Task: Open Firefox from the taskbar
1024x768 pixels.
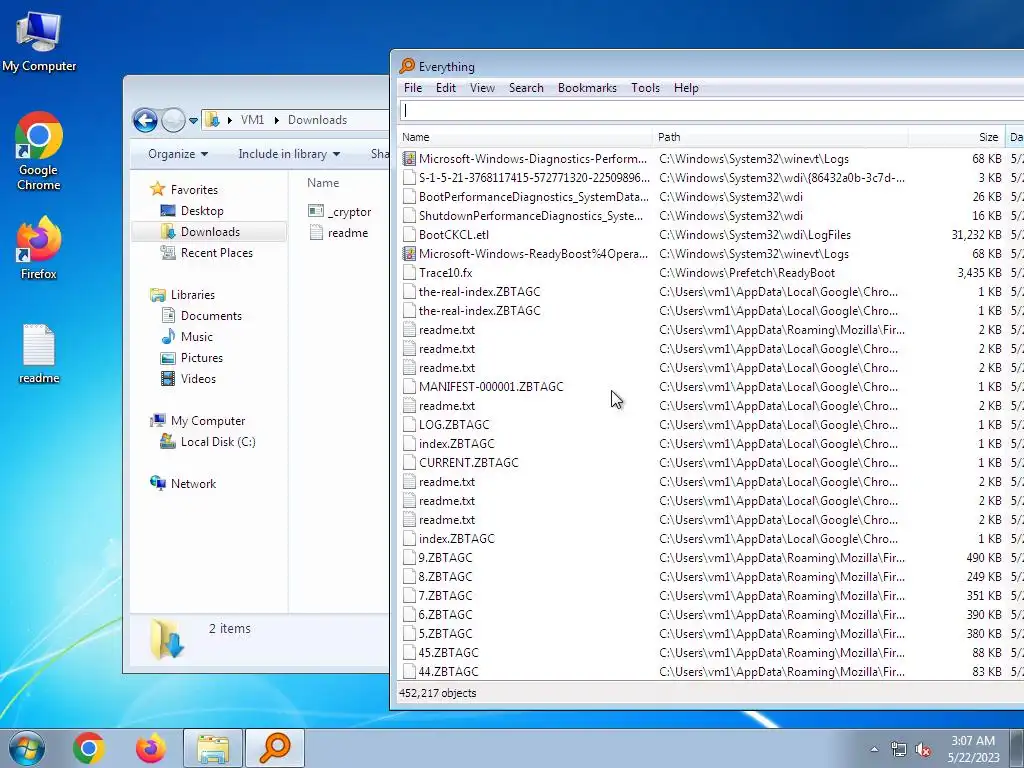Action: coord(151,748)
